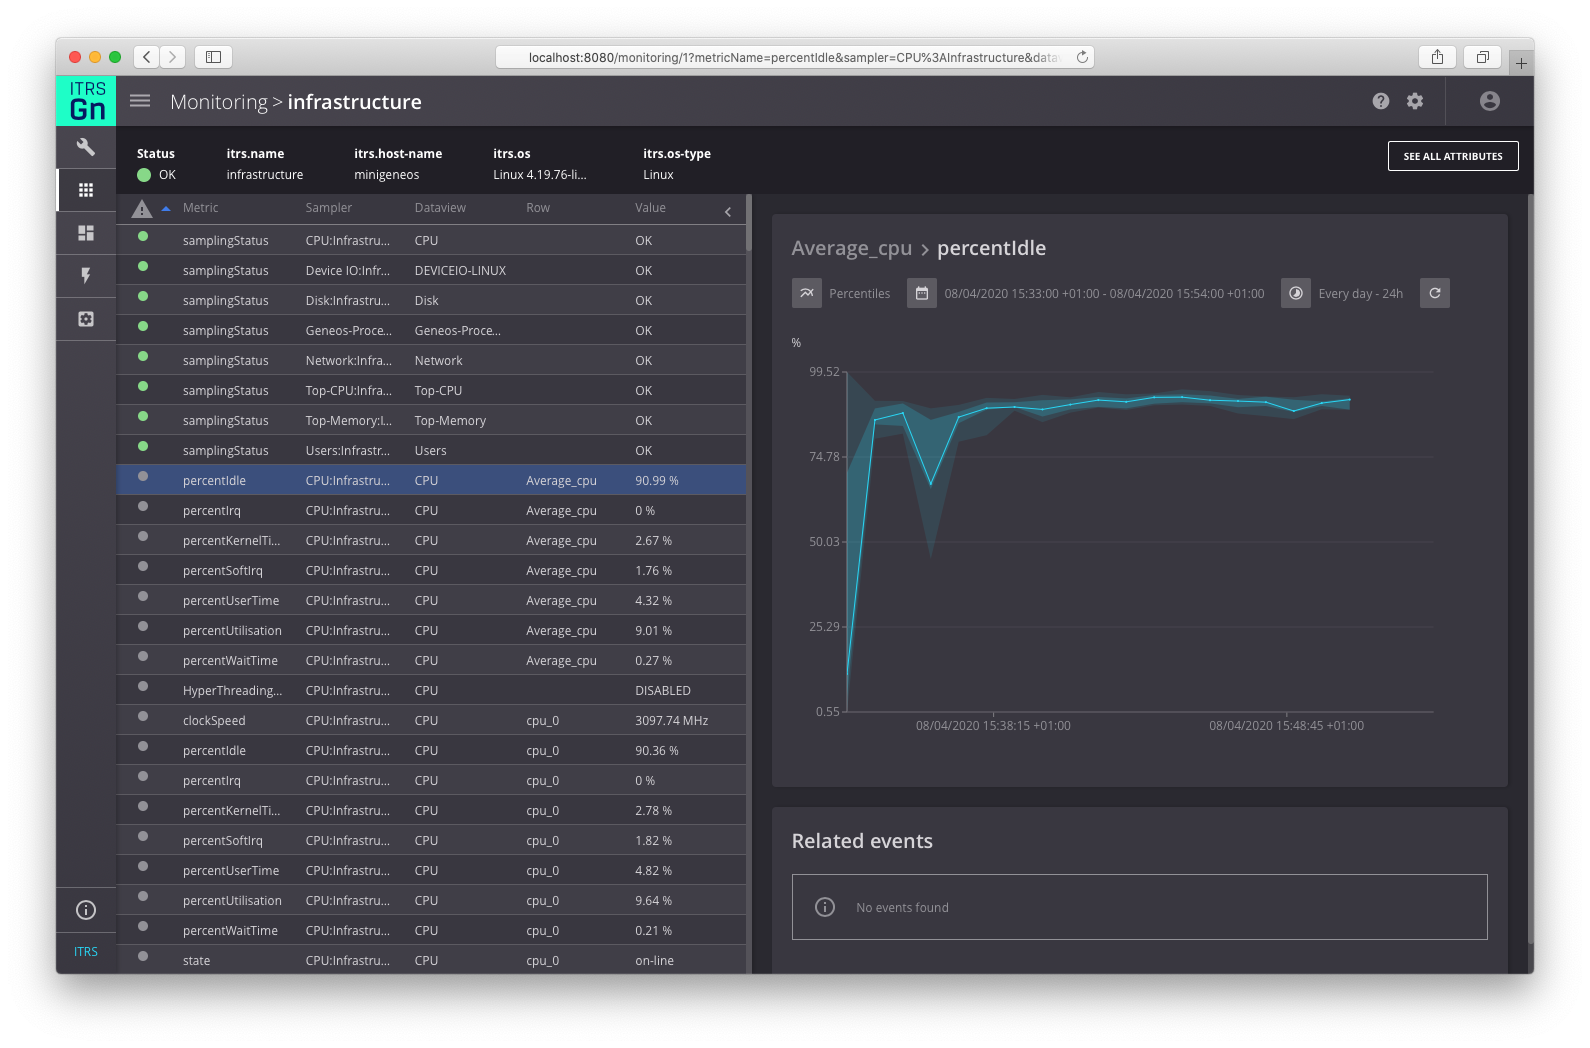Open a new Safari tab
This screenshot has height=1048, width=1590.
point(1521,63)
